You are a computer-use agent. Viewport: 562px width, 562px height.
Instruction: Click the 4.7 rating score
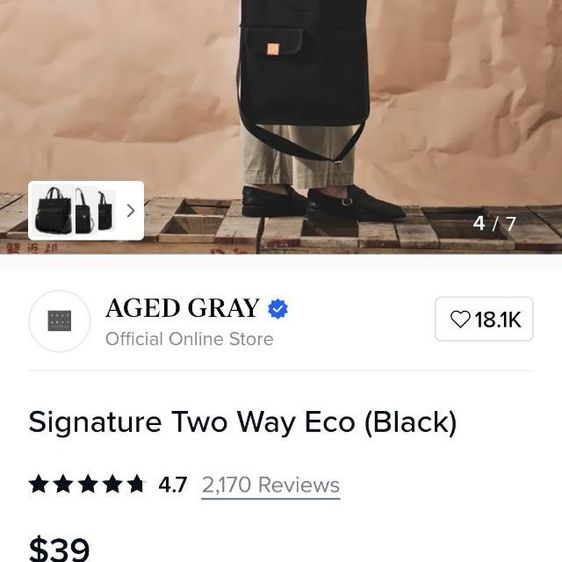pos(173,485)
